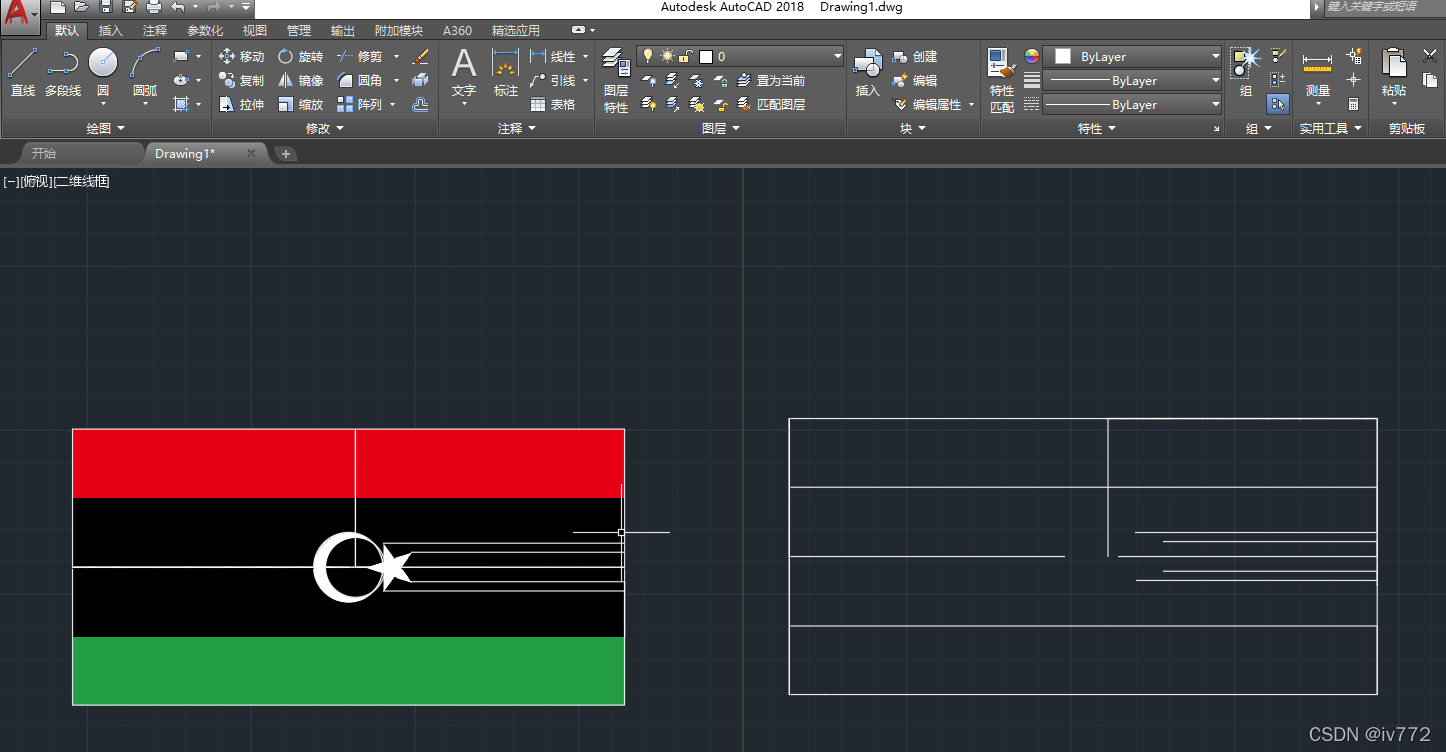Click the Erase tool icon
This screenshot has height=752, width=1446.
(x=420, y=57)
